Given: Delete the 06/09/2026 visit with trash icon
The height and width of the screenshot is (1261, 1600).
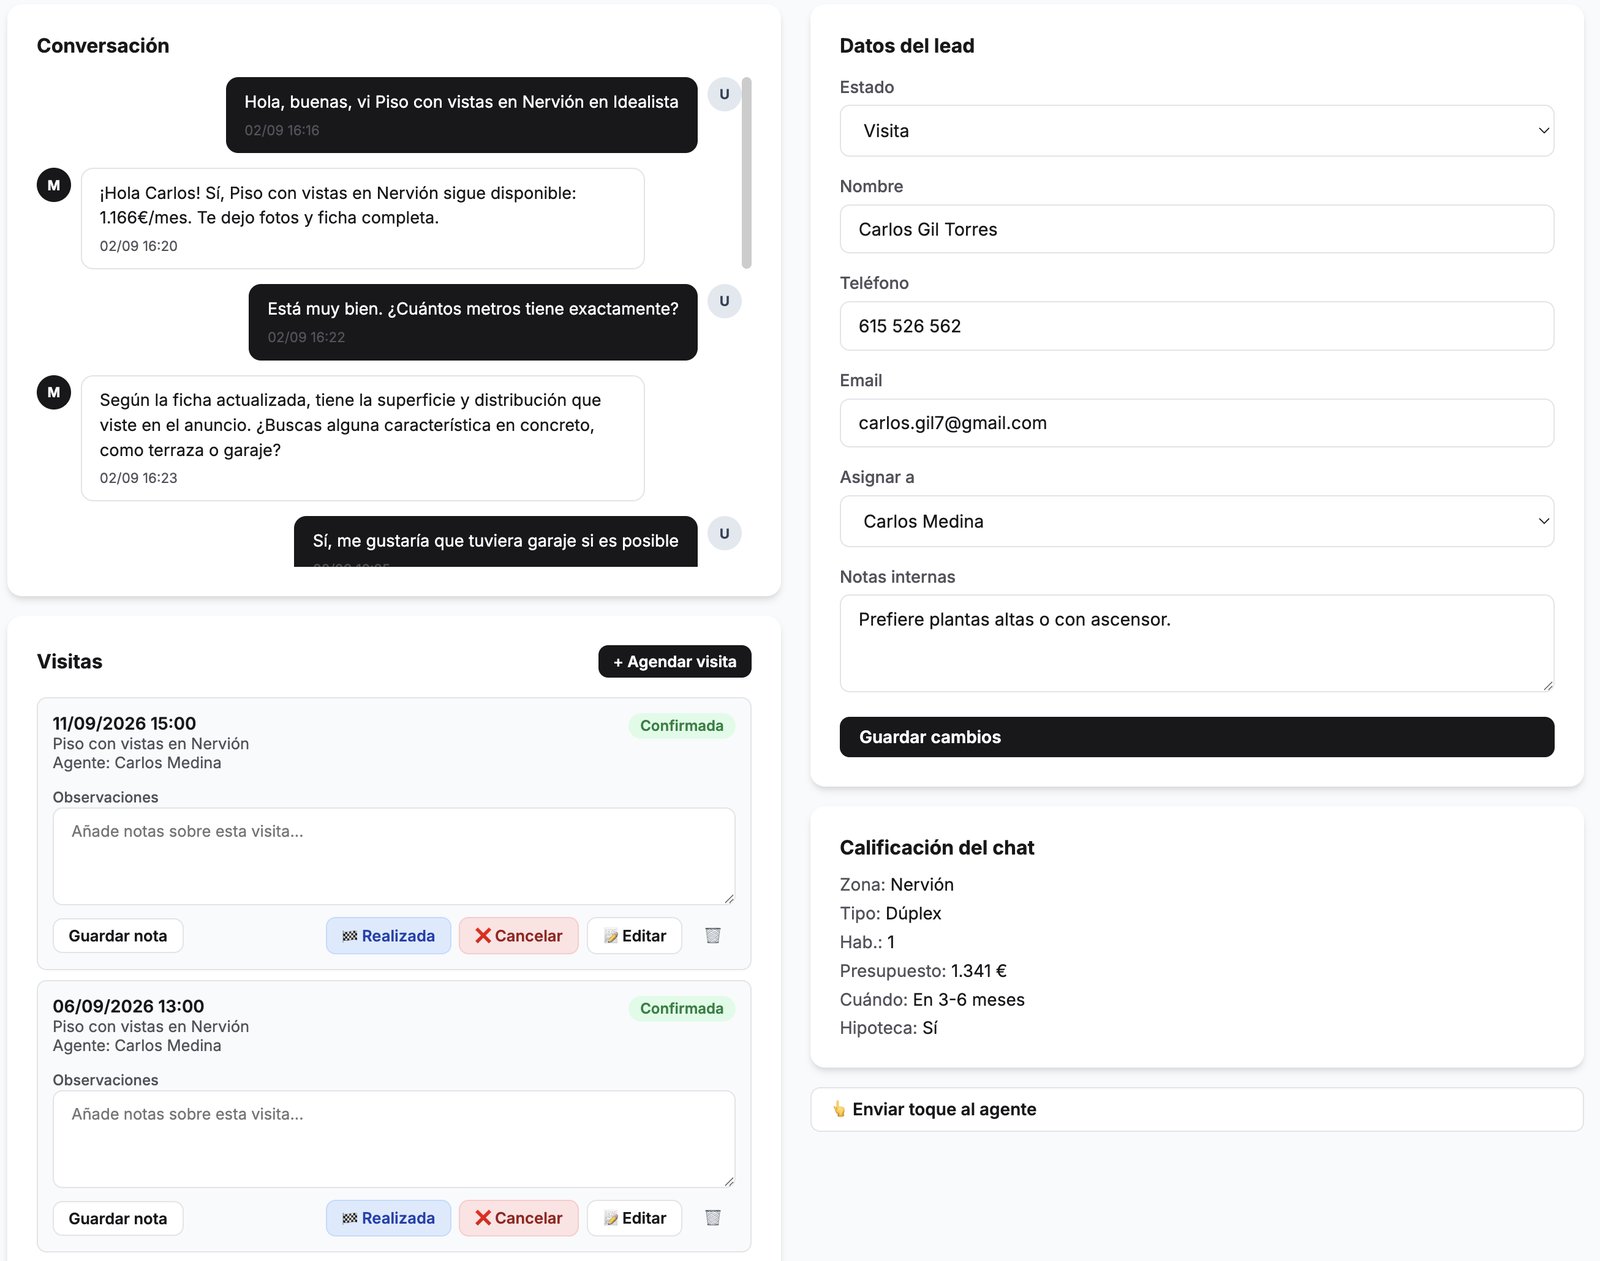Looking at the screenshot, I should tap(712, 1217).
